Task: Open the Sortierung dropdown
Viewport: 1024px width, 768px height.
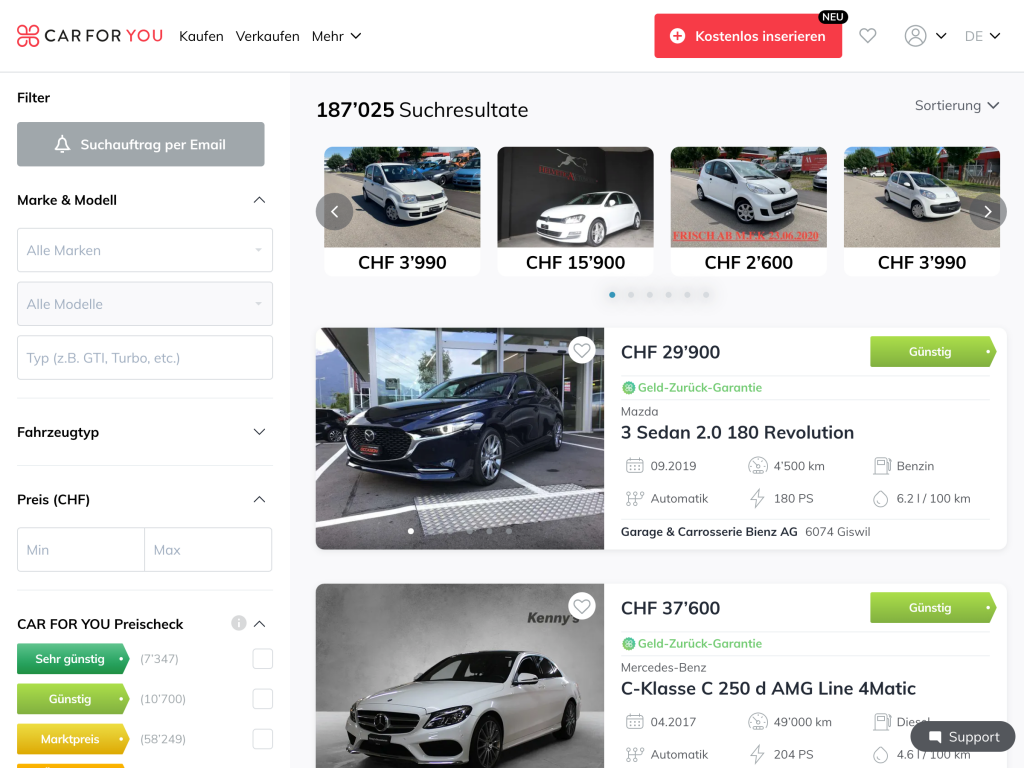Action: [957, 105]
